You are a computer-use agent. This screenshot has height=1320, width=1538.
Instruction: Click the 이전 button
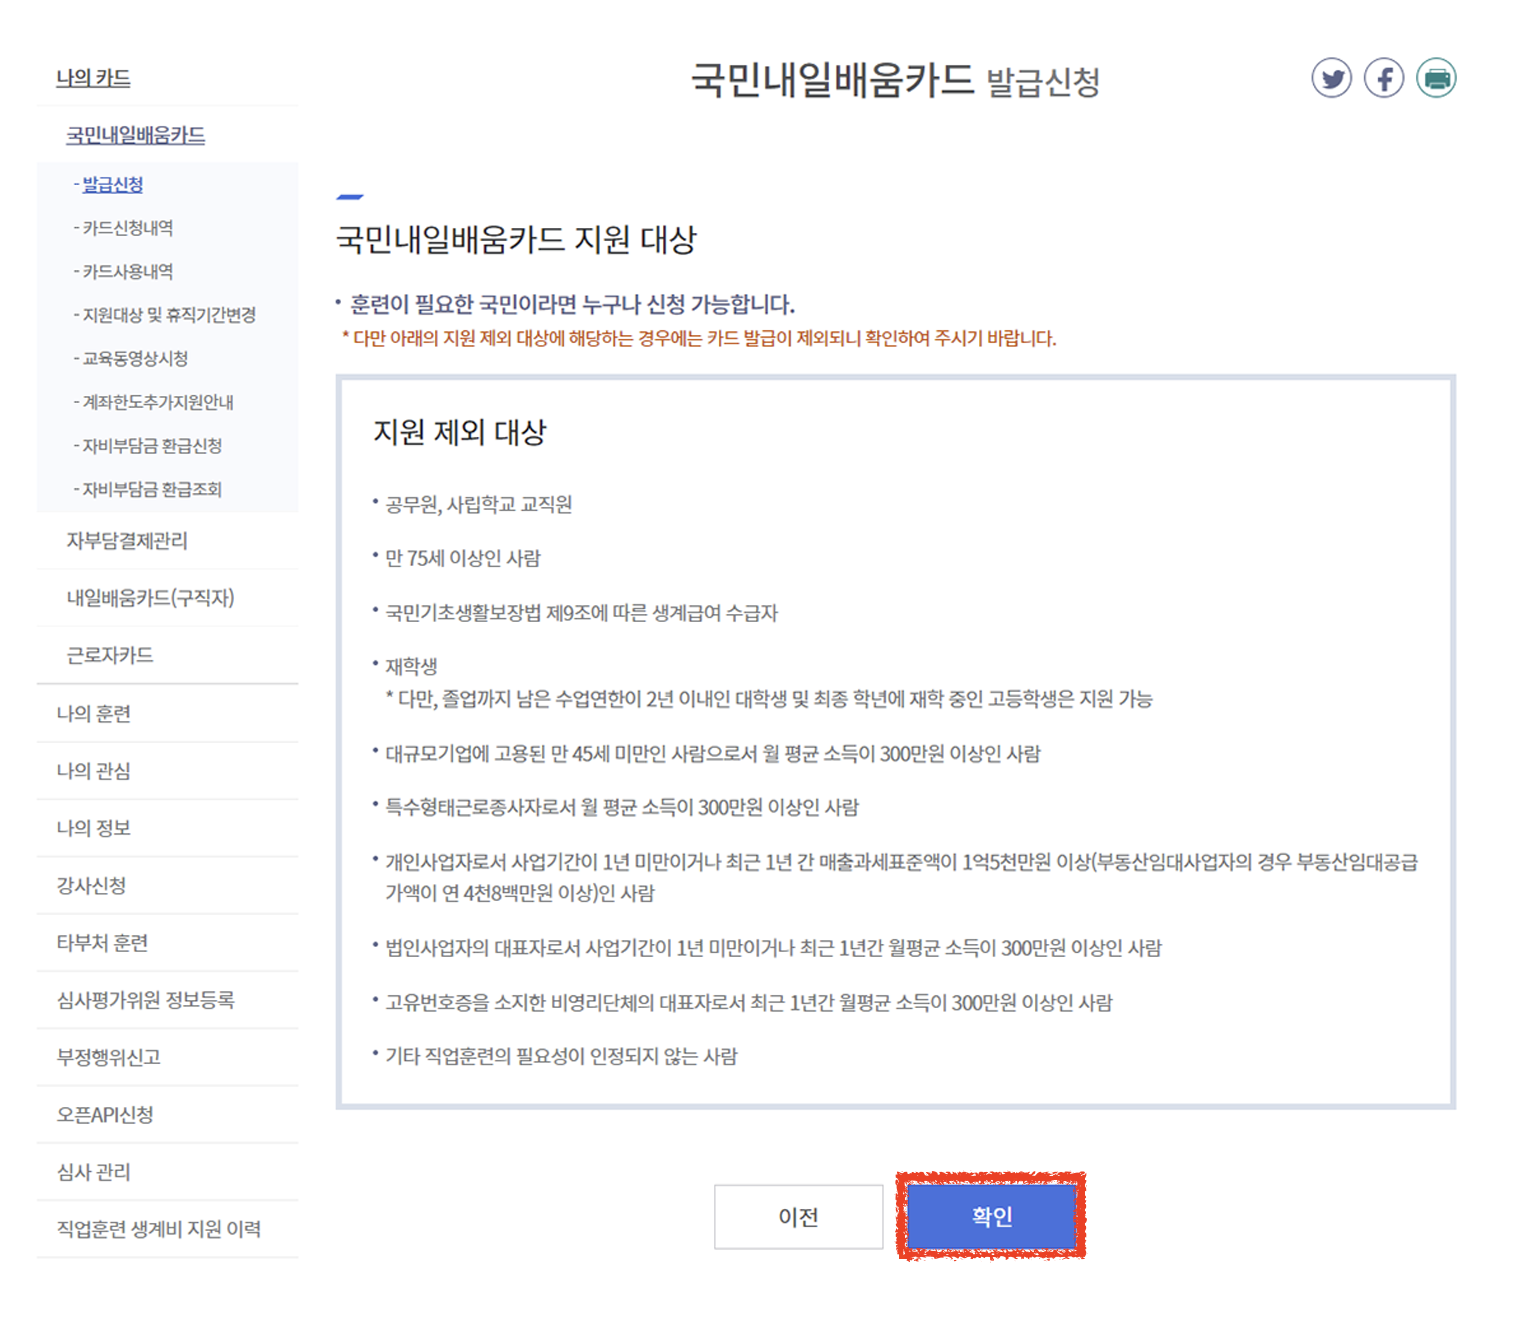point(798,1216)
